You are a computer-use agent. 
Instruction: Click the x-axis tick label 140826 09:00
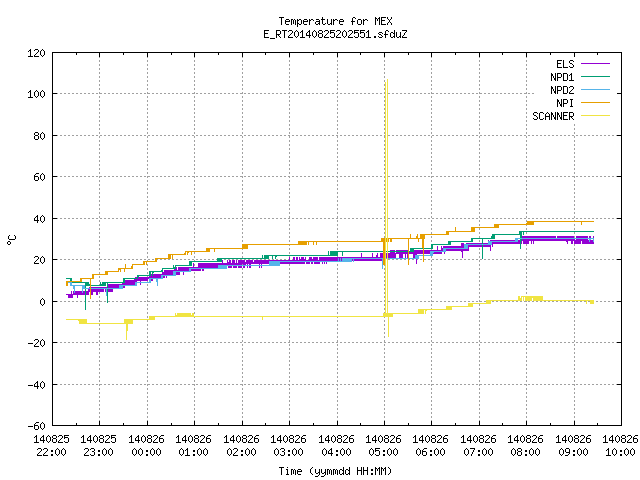click(573, 446)
